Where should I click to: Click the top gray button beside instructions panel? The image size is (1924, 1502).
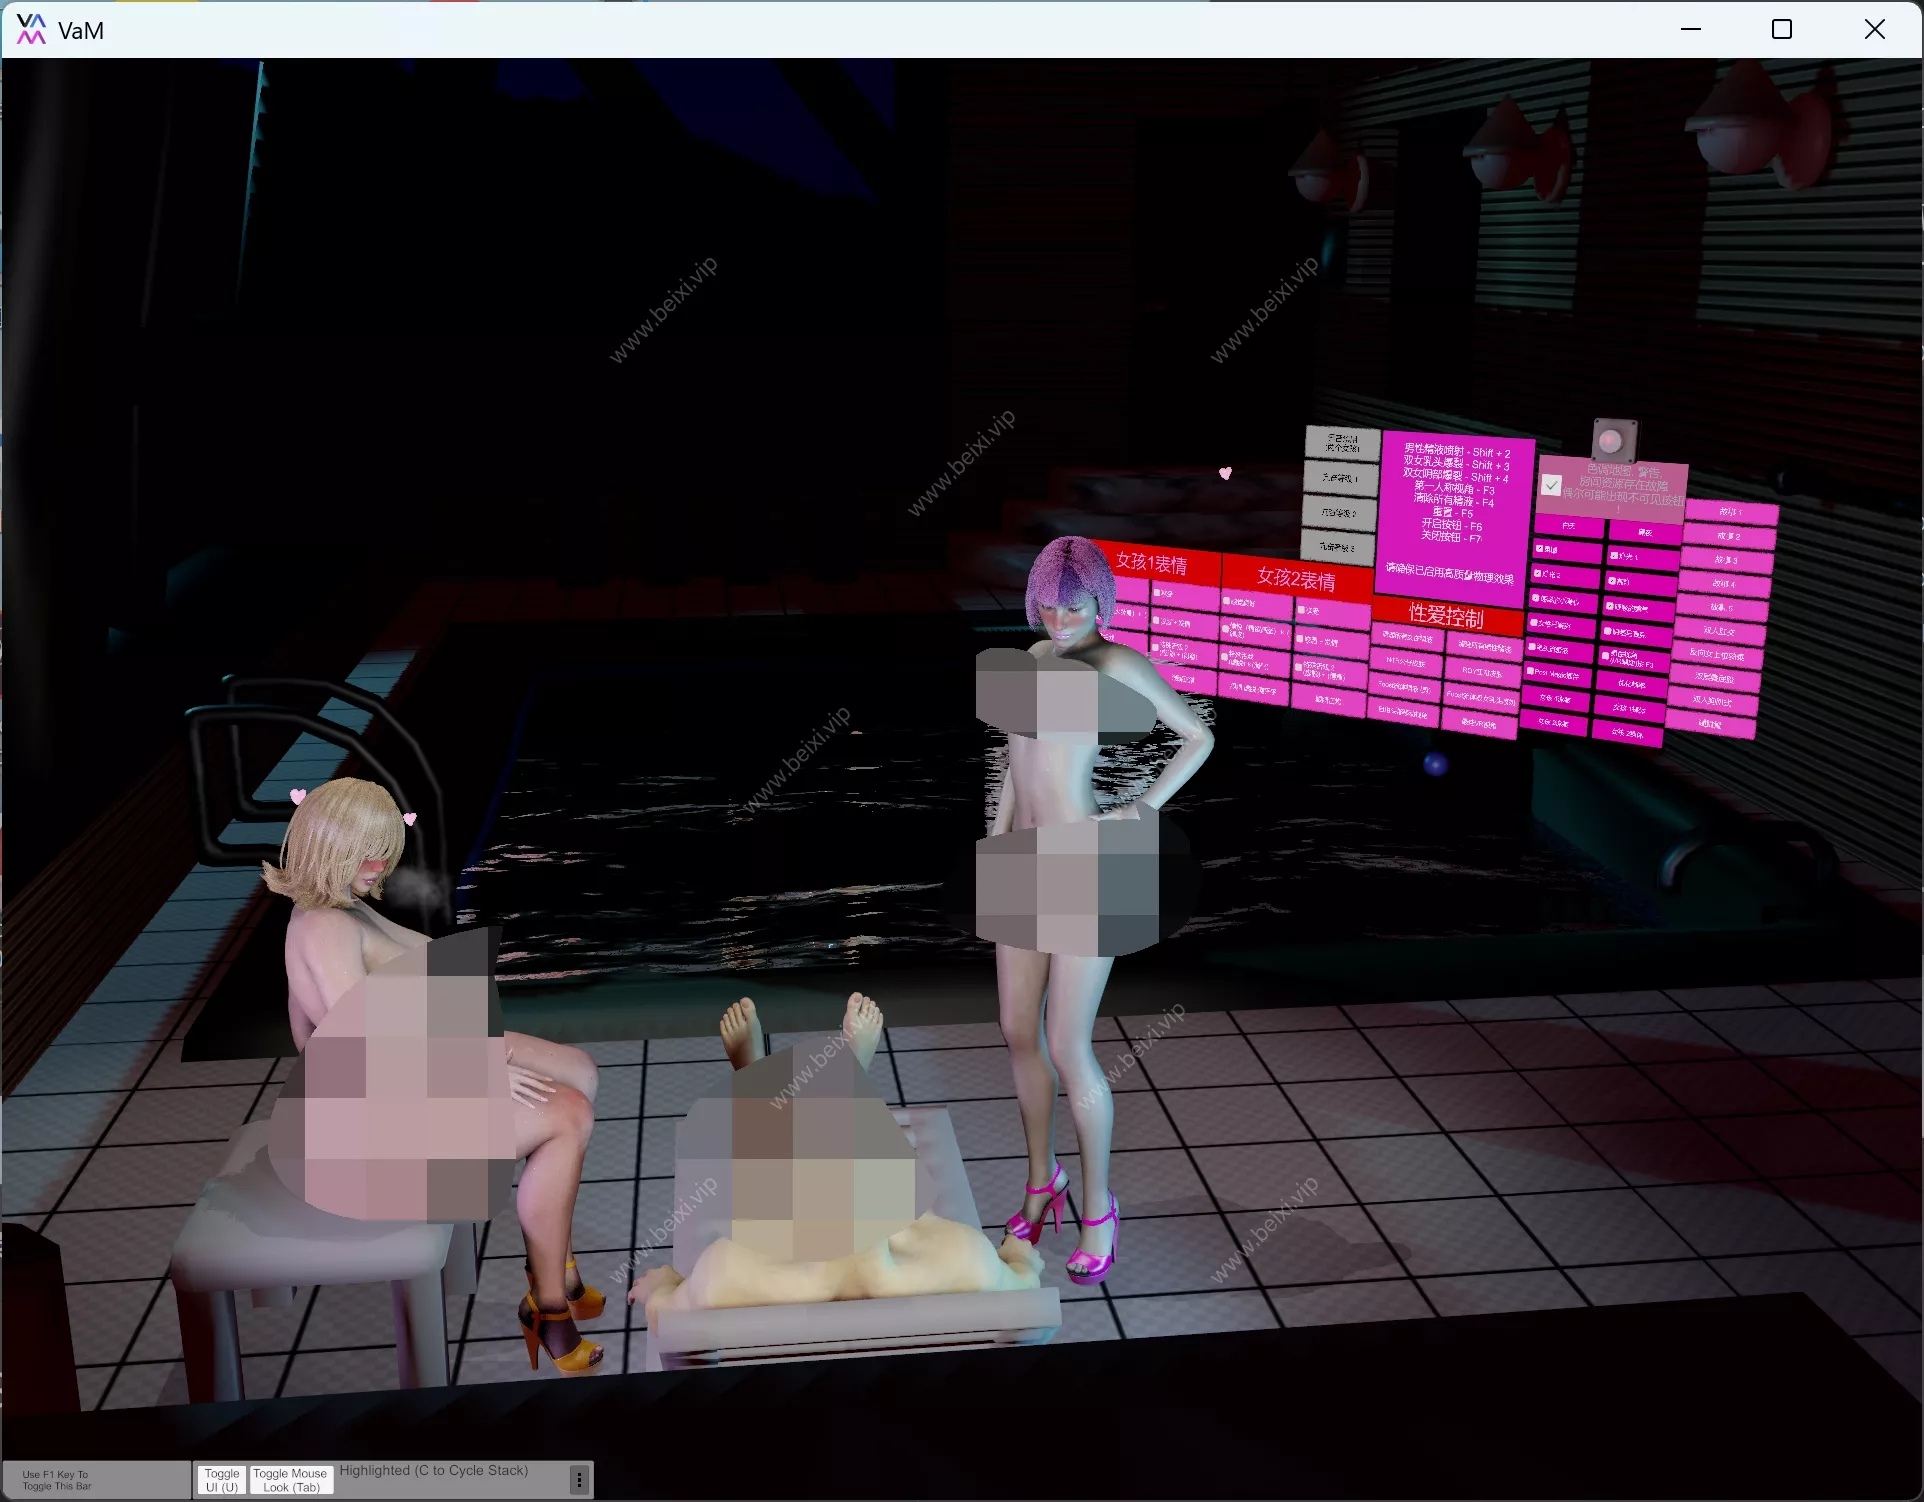1342,443
